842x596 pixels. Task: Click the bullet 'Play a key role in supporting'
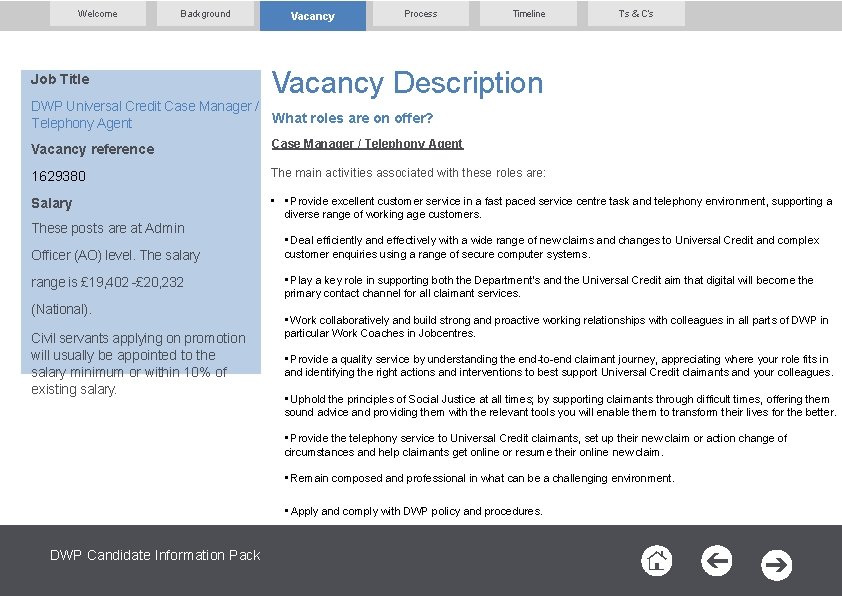click(x=549, y=287)
